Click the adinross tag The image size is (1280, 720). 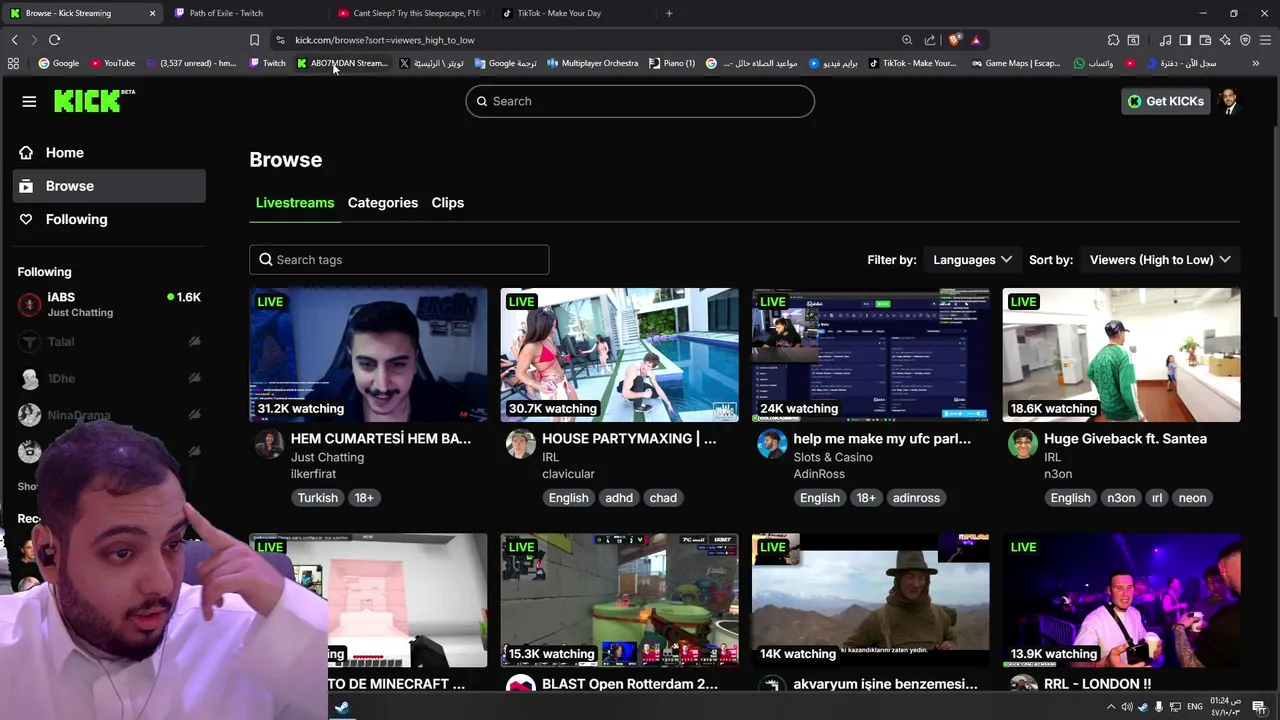(x=916, y=498)
